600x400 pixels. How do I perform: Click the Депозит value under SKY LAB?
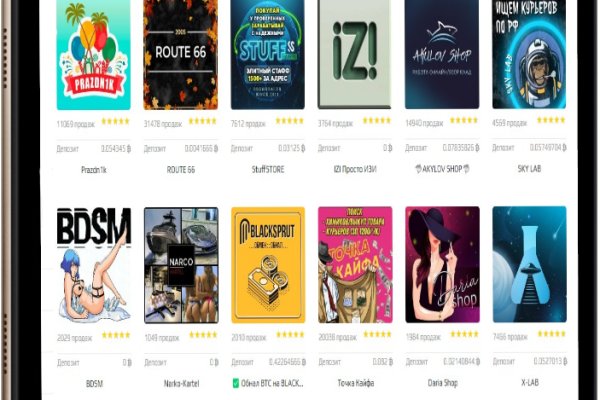click(548, 147)
